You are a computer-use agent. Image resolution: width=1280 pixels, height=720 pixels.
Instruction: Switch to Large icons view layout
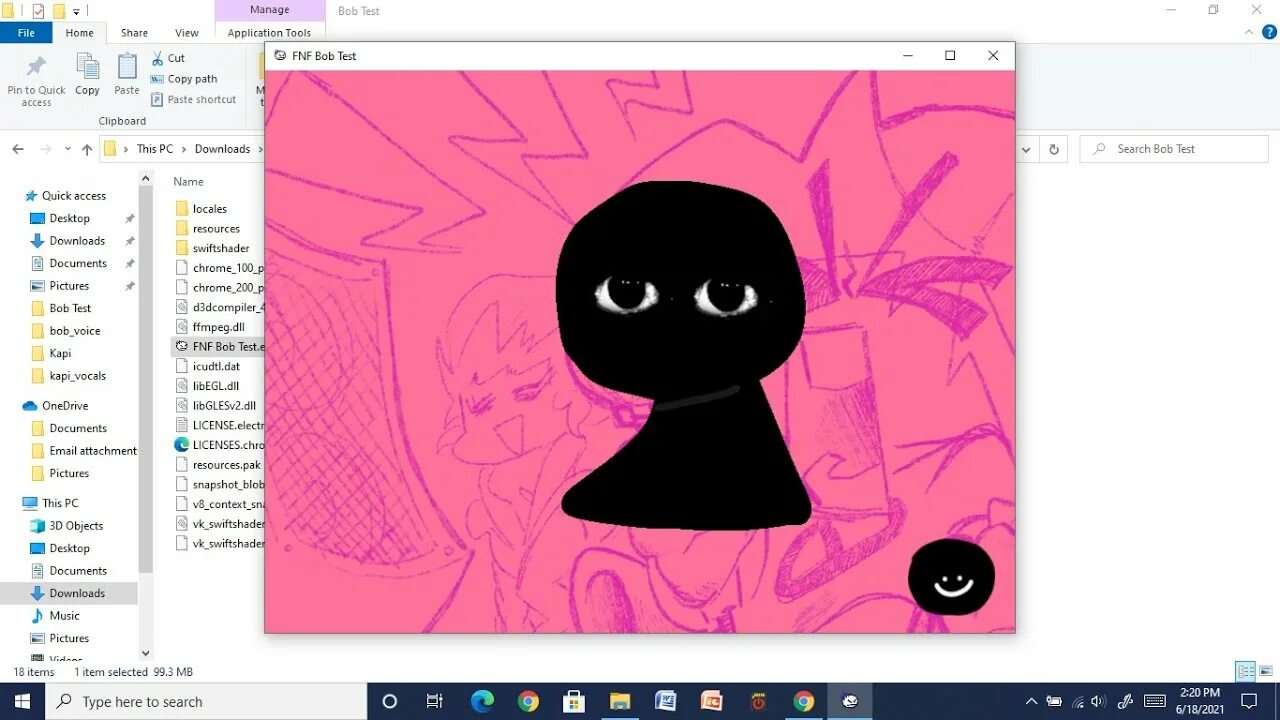click(x=1265, y=672)
